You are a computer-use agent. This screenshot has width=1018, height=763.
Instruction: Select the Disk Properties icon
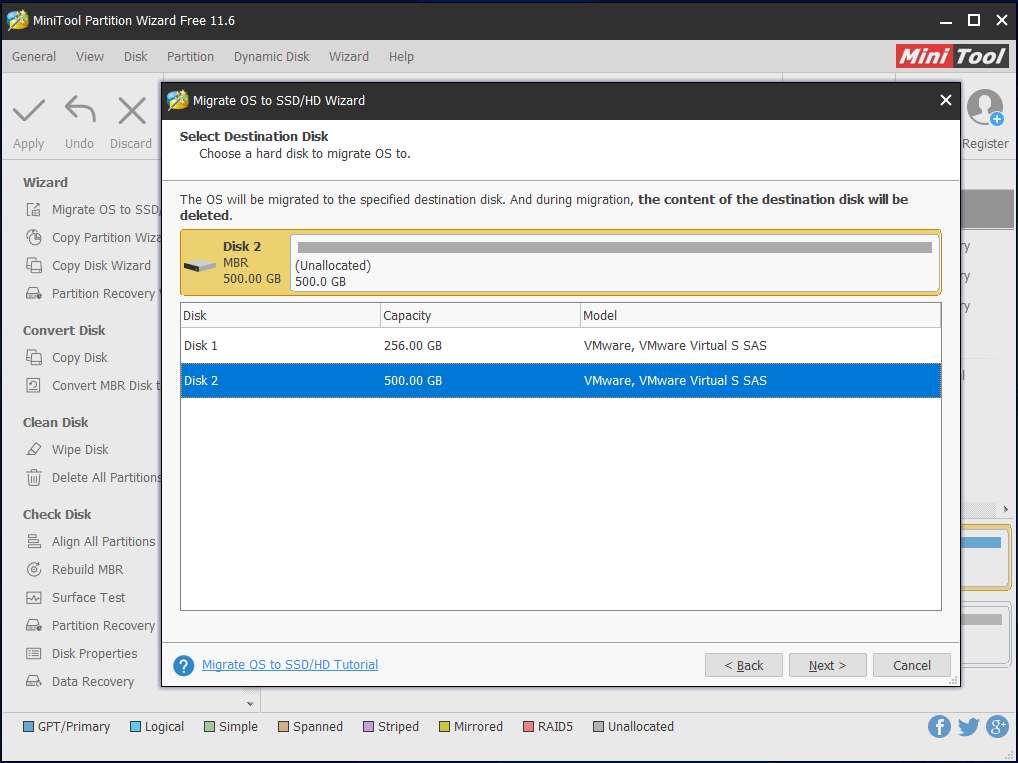point(34,653)
